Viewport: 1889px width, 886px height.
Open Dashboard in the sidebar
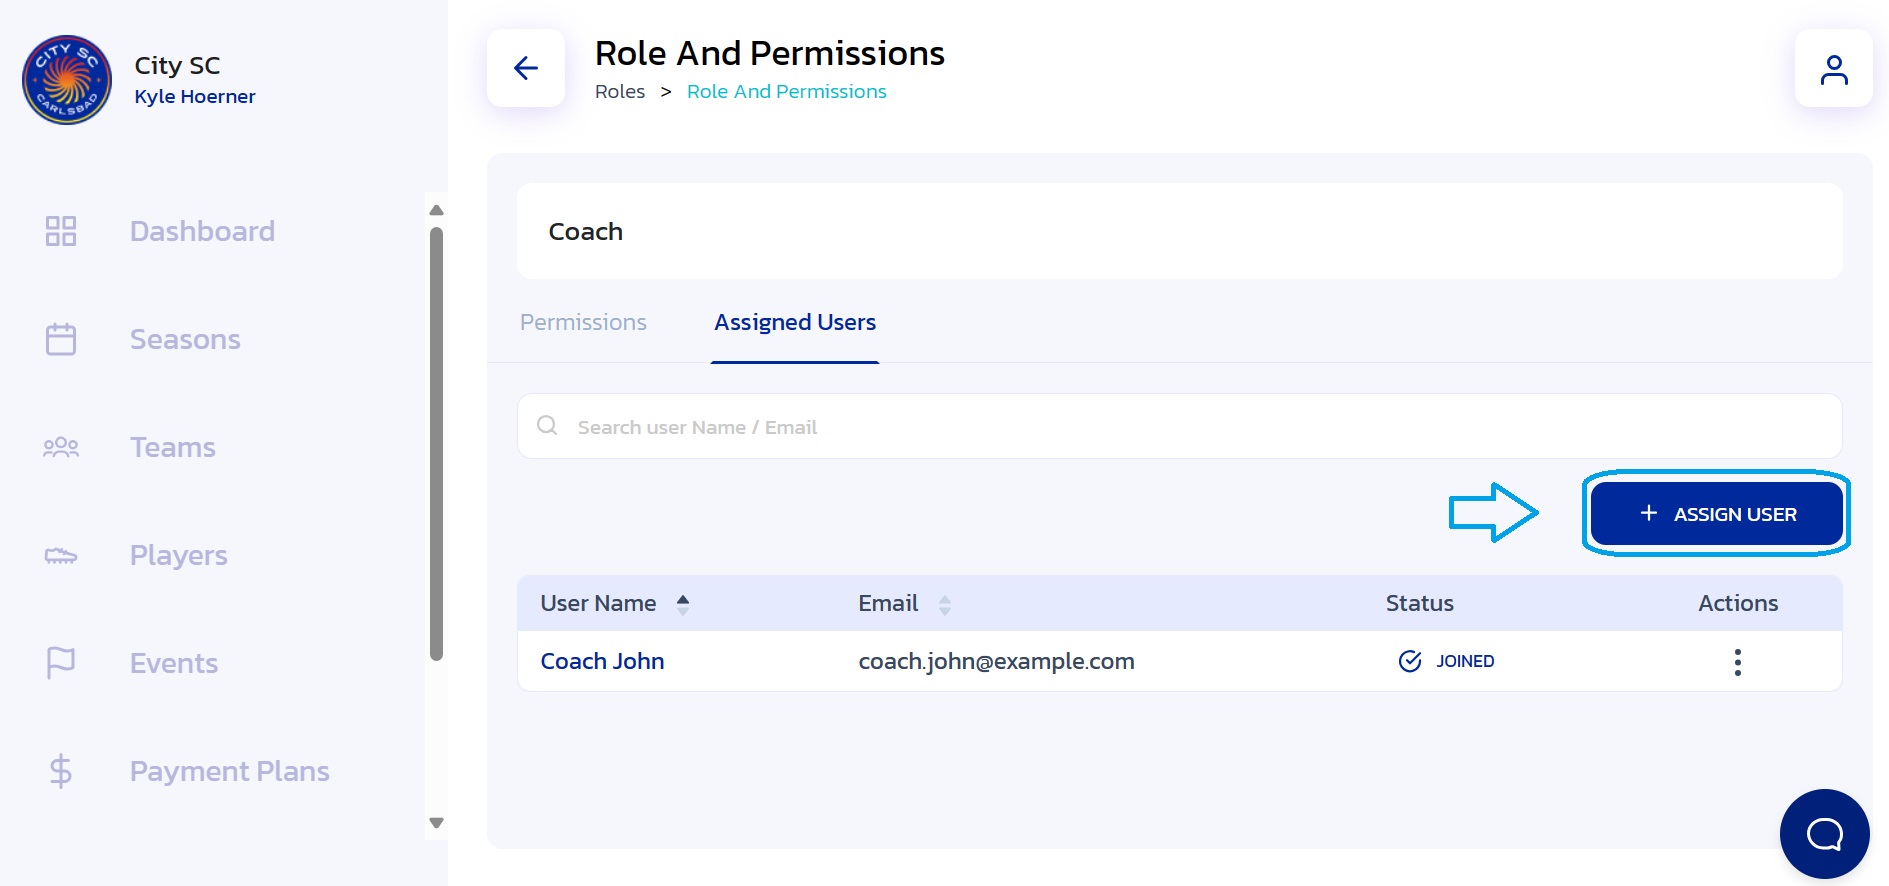click(x=202, y=231)
